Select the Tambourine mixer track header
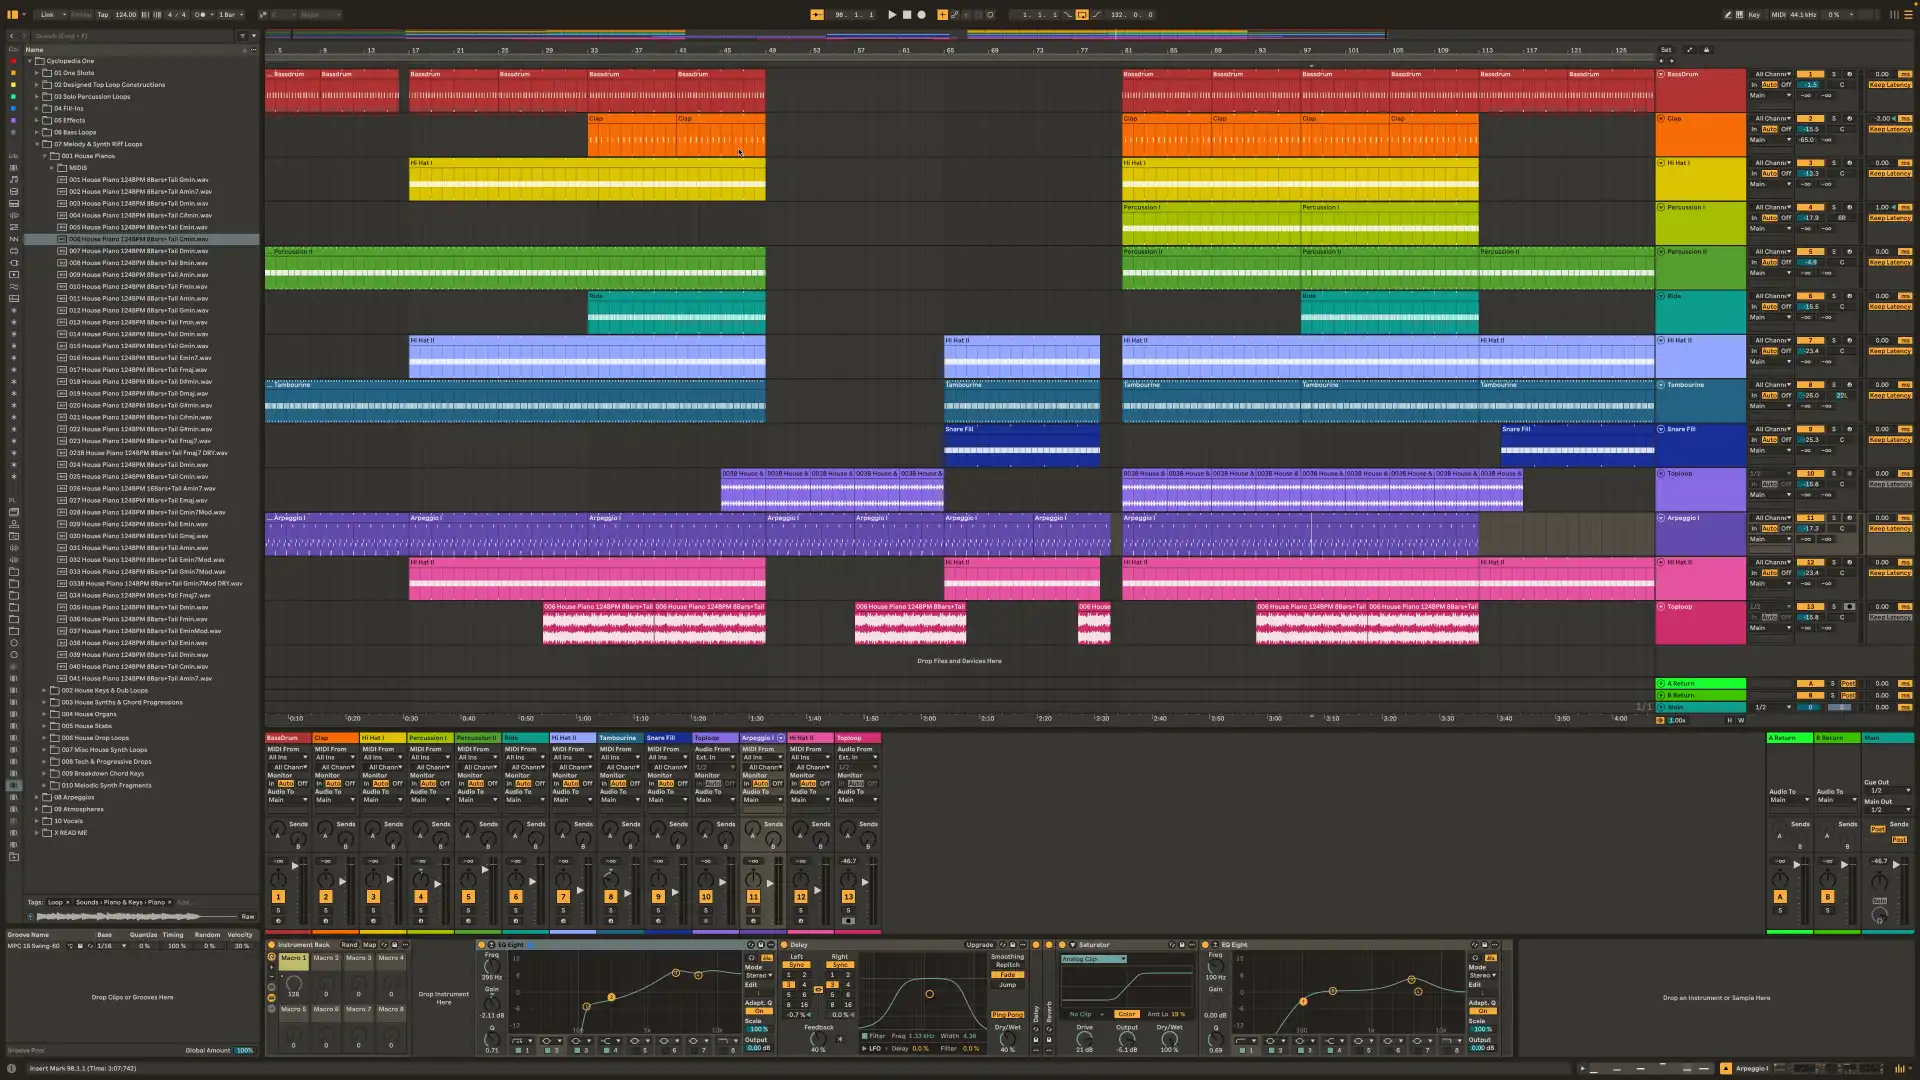This screenshot has height=1080, width=1920. [620, 738]
